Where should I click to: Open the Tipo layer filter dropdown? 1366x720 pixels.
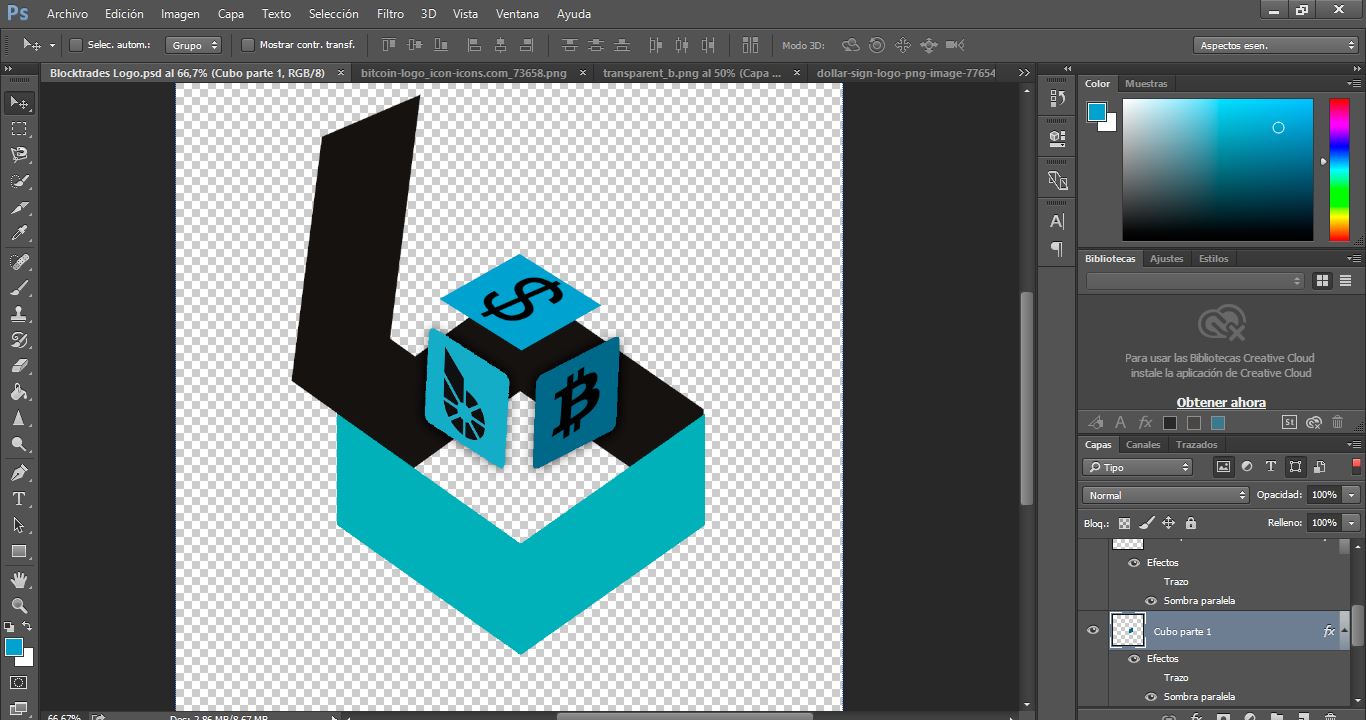pos(1138,467)
